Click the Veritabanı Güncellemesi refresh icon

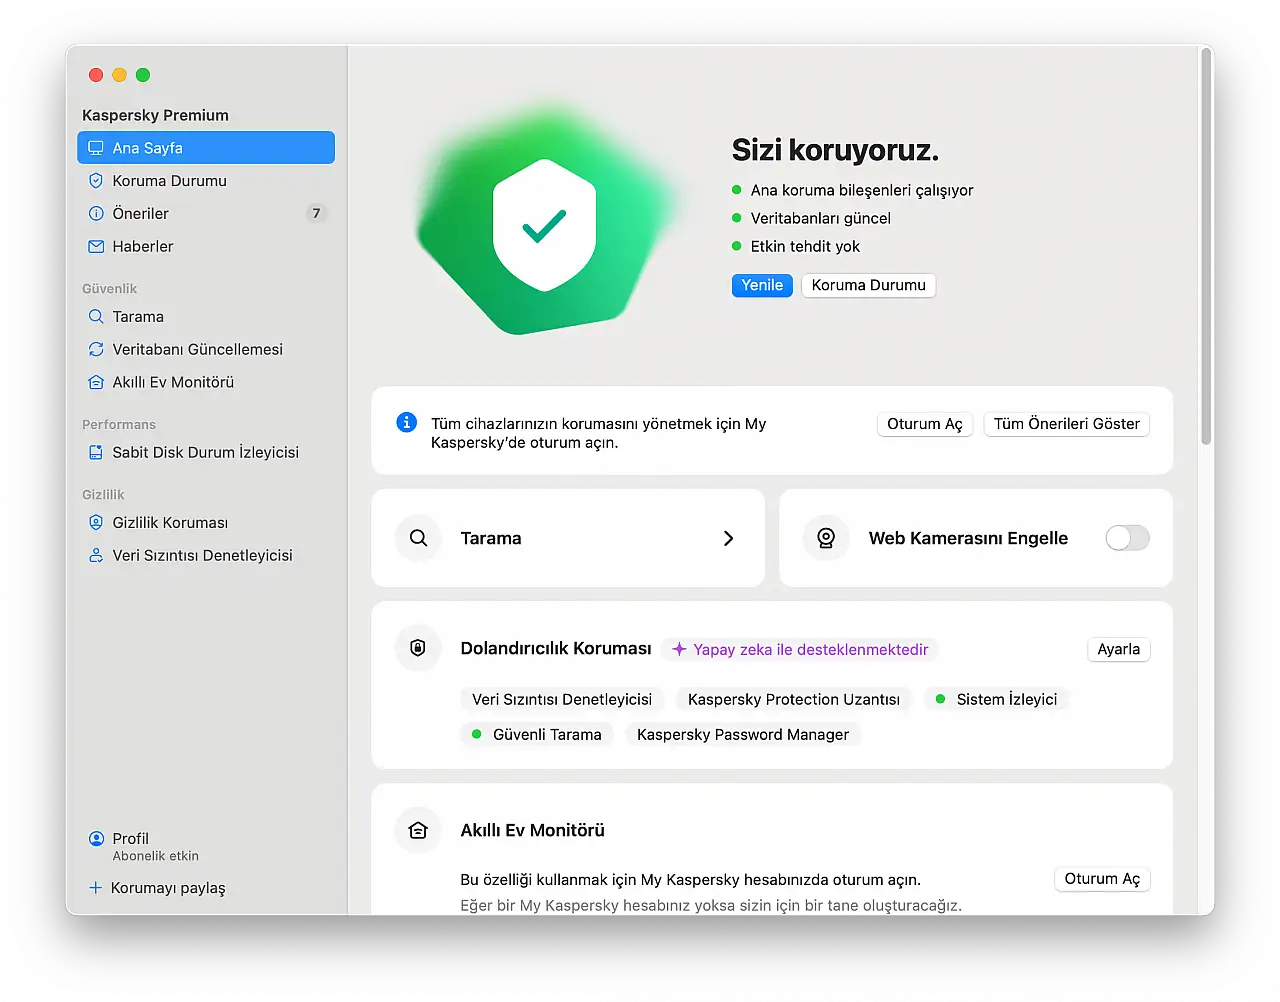point(96,350)
